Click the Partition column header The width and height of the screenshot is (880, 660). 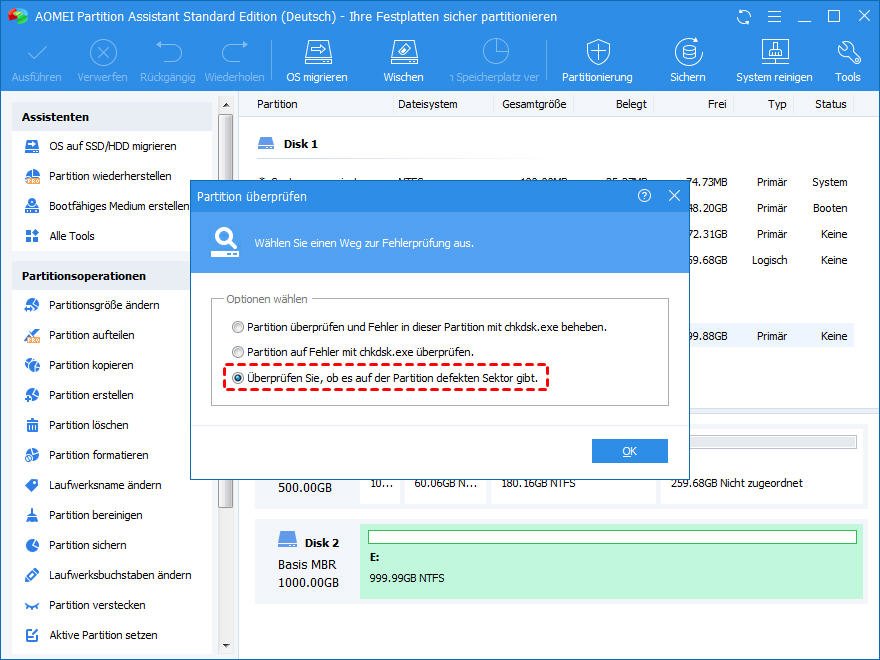click(x=277, y=104)
